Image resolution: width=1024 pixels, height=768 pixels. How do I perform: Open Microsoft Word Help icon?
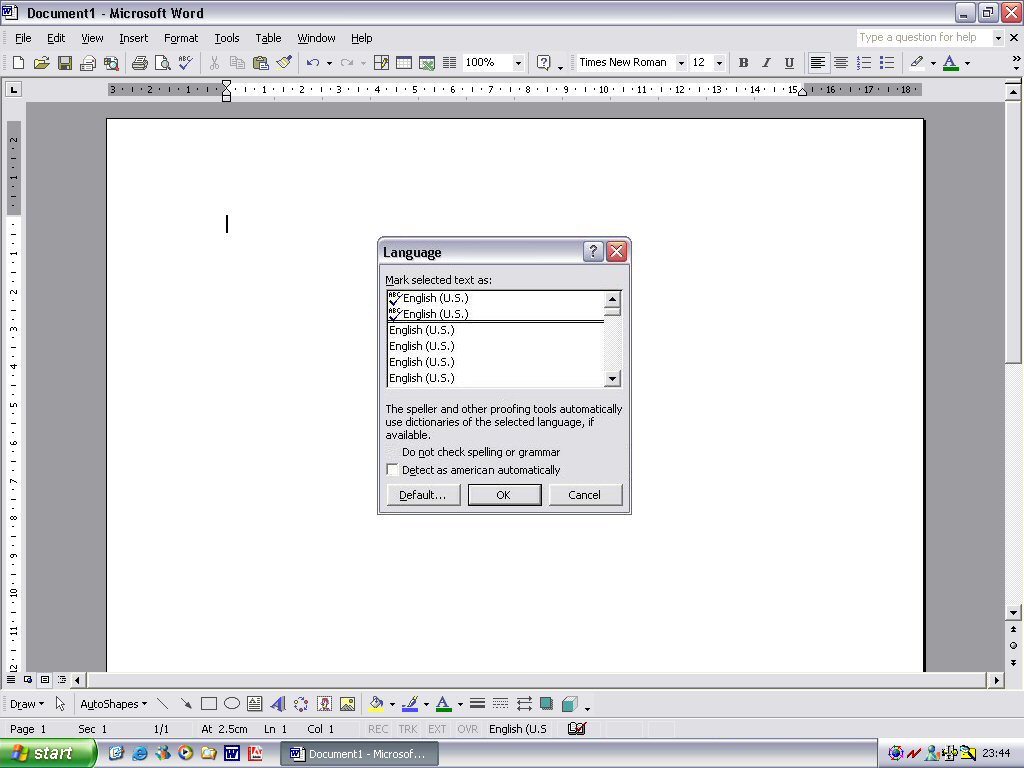coord(543,63)
